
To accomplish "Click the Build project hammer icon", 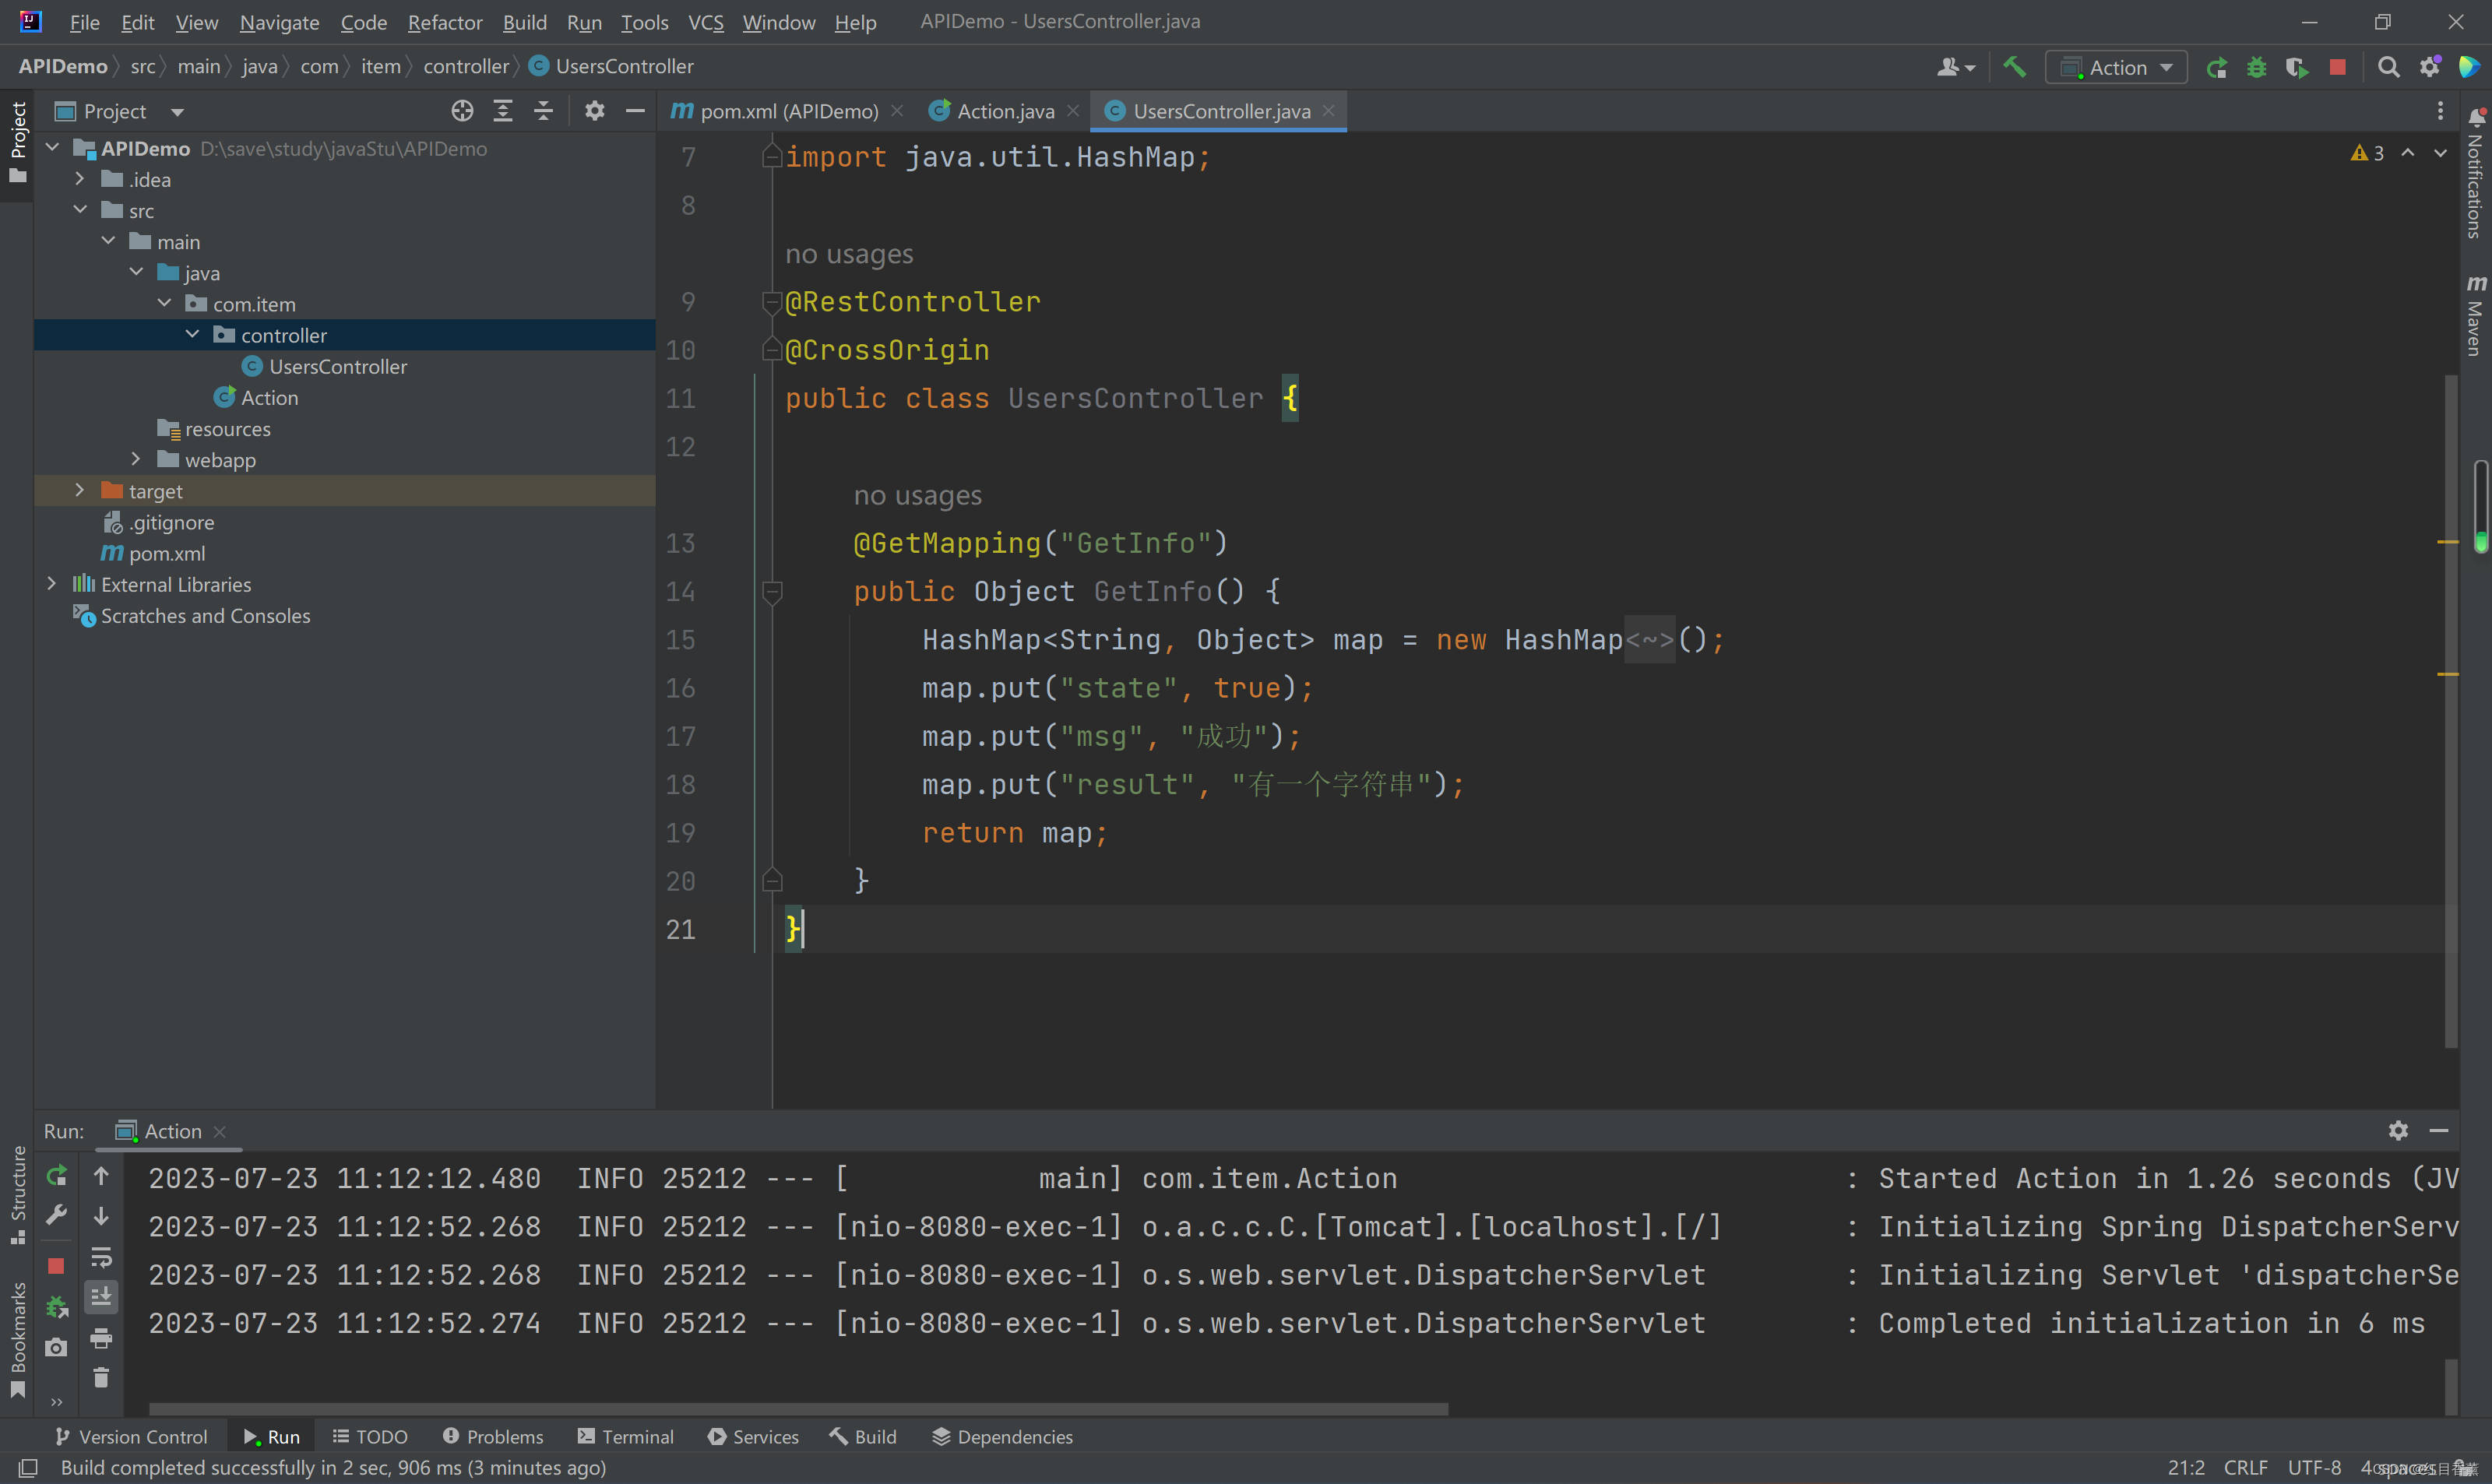I will 2014,67.
